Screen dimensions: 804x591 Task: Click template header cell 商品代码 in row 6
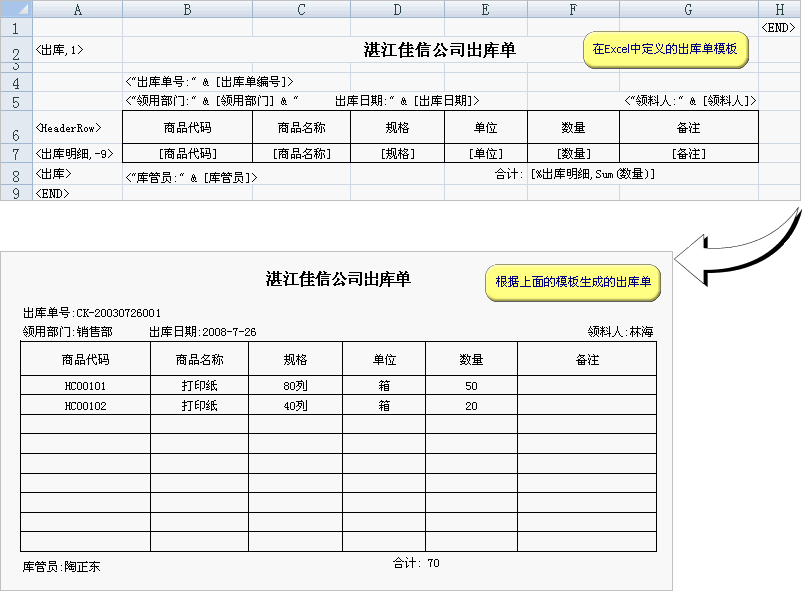coord(188,127)
